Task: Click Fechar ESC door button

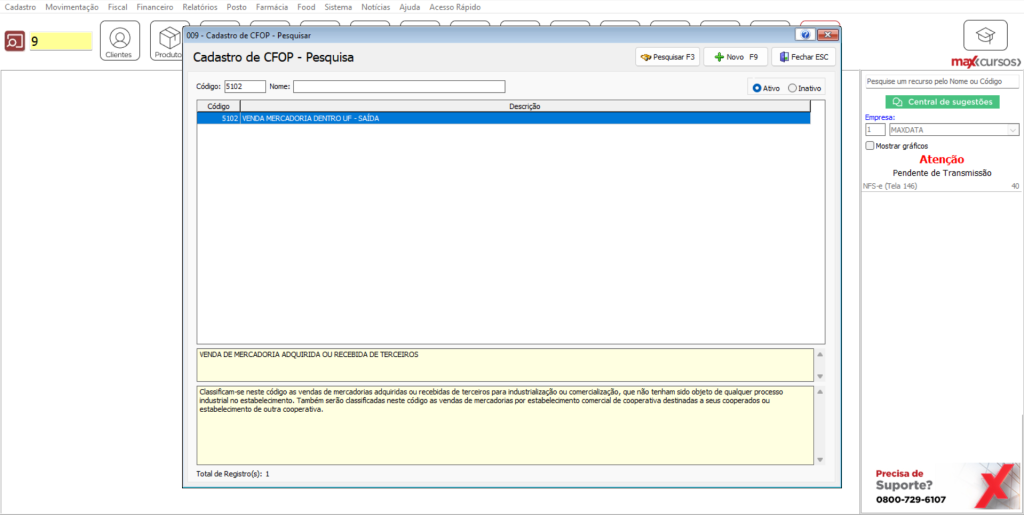Action: (x=803, y=57)
